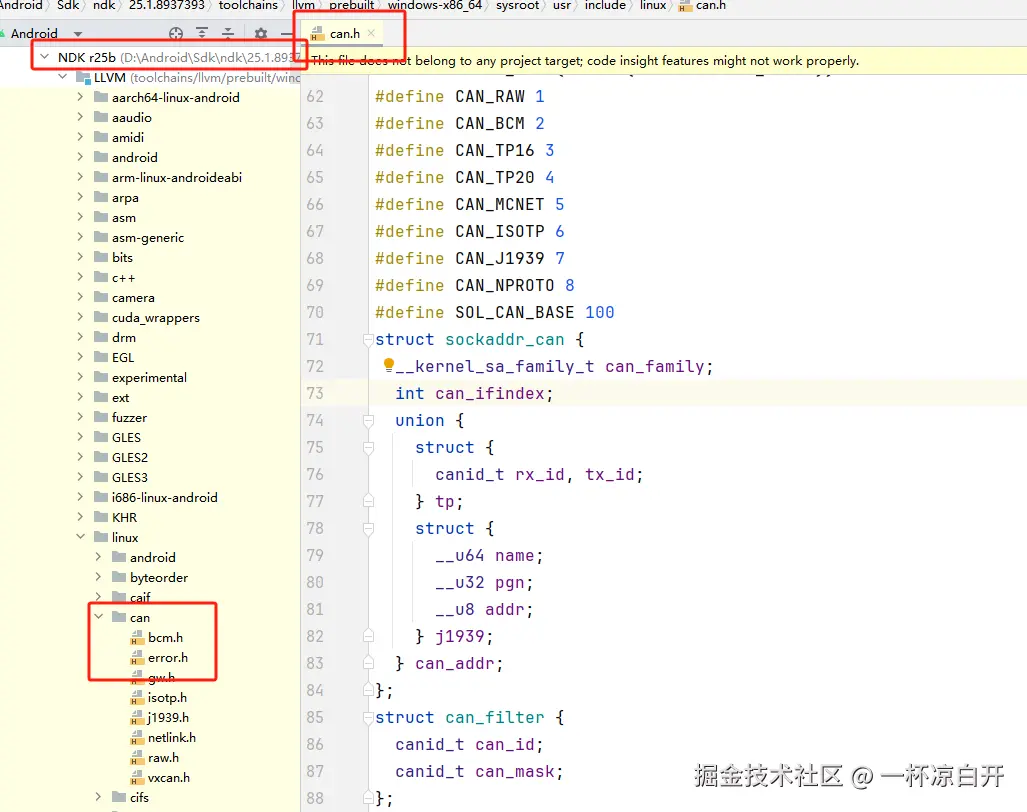Viewport: 1027px width, 812px height.
Task: Click fold end marker at line 83
Action: [x=368, y=663]
